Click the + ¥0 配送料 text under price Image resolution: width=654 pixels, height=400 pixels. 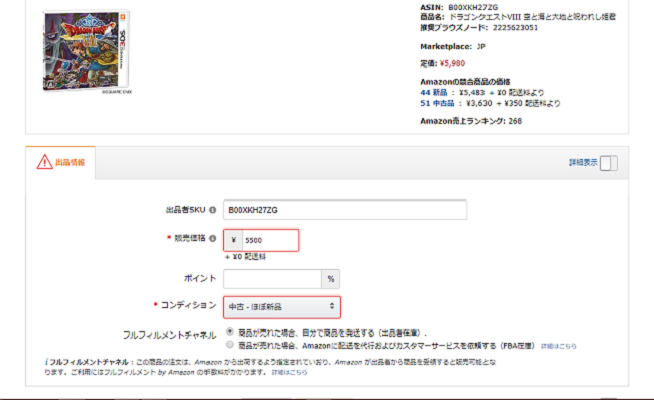[245, 257]
